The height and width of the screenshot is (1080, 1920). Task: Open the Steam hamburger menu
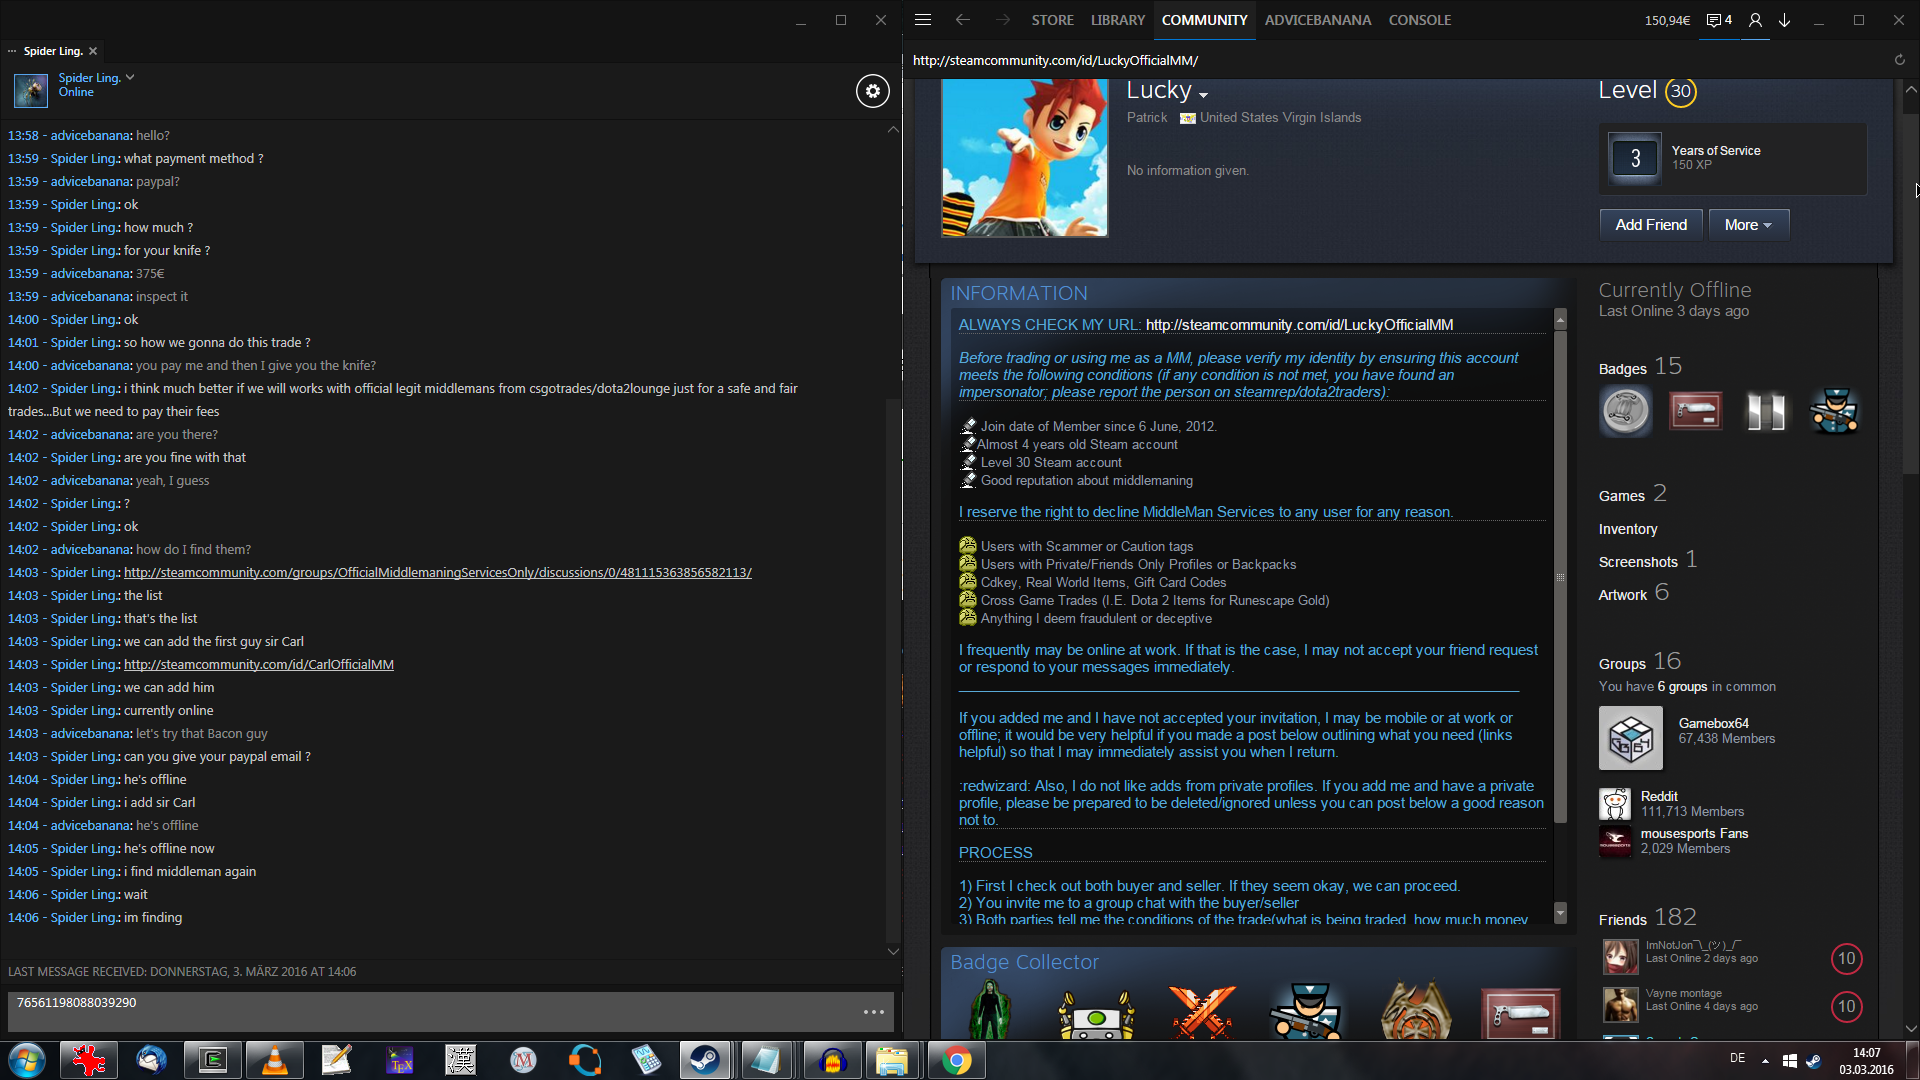(923, 20)
